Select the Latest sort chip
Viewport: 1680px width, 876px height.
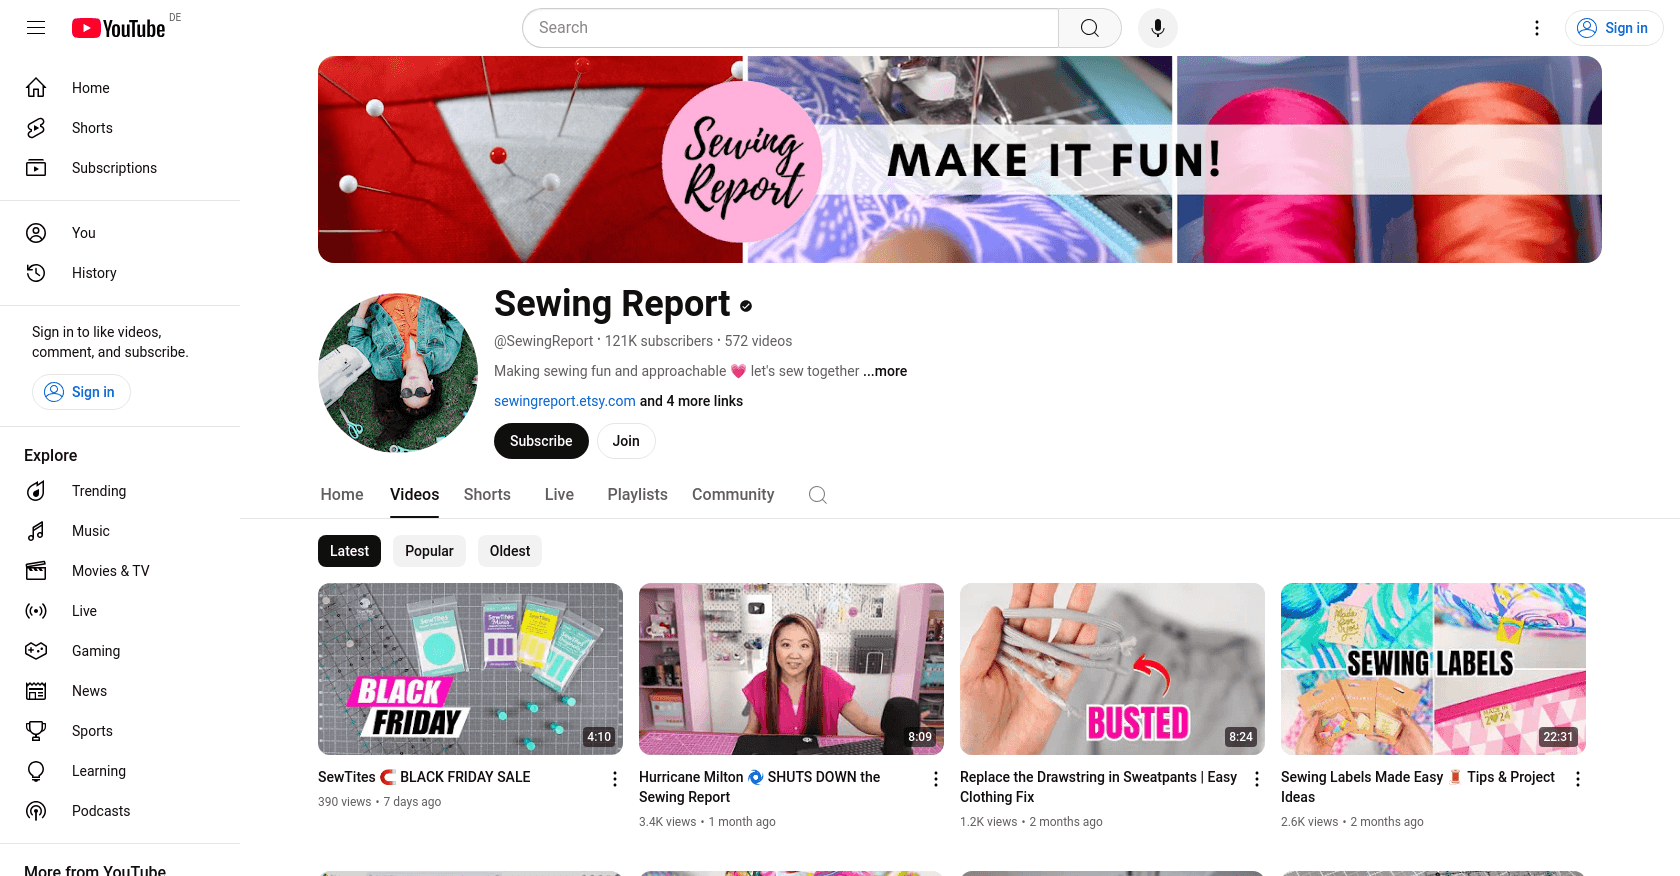pos(349,551)
